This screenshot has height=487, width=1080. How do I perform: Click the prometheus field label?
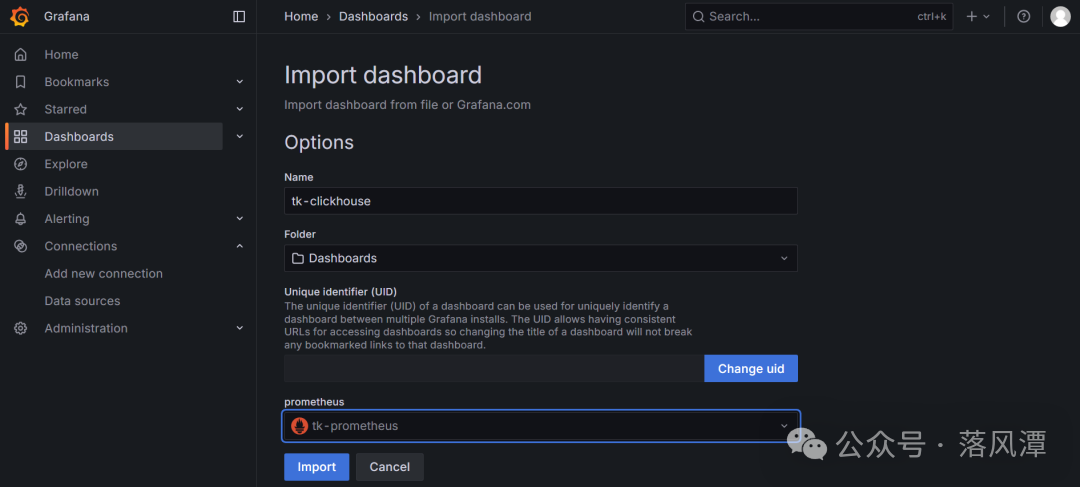[x=314, y=402]
